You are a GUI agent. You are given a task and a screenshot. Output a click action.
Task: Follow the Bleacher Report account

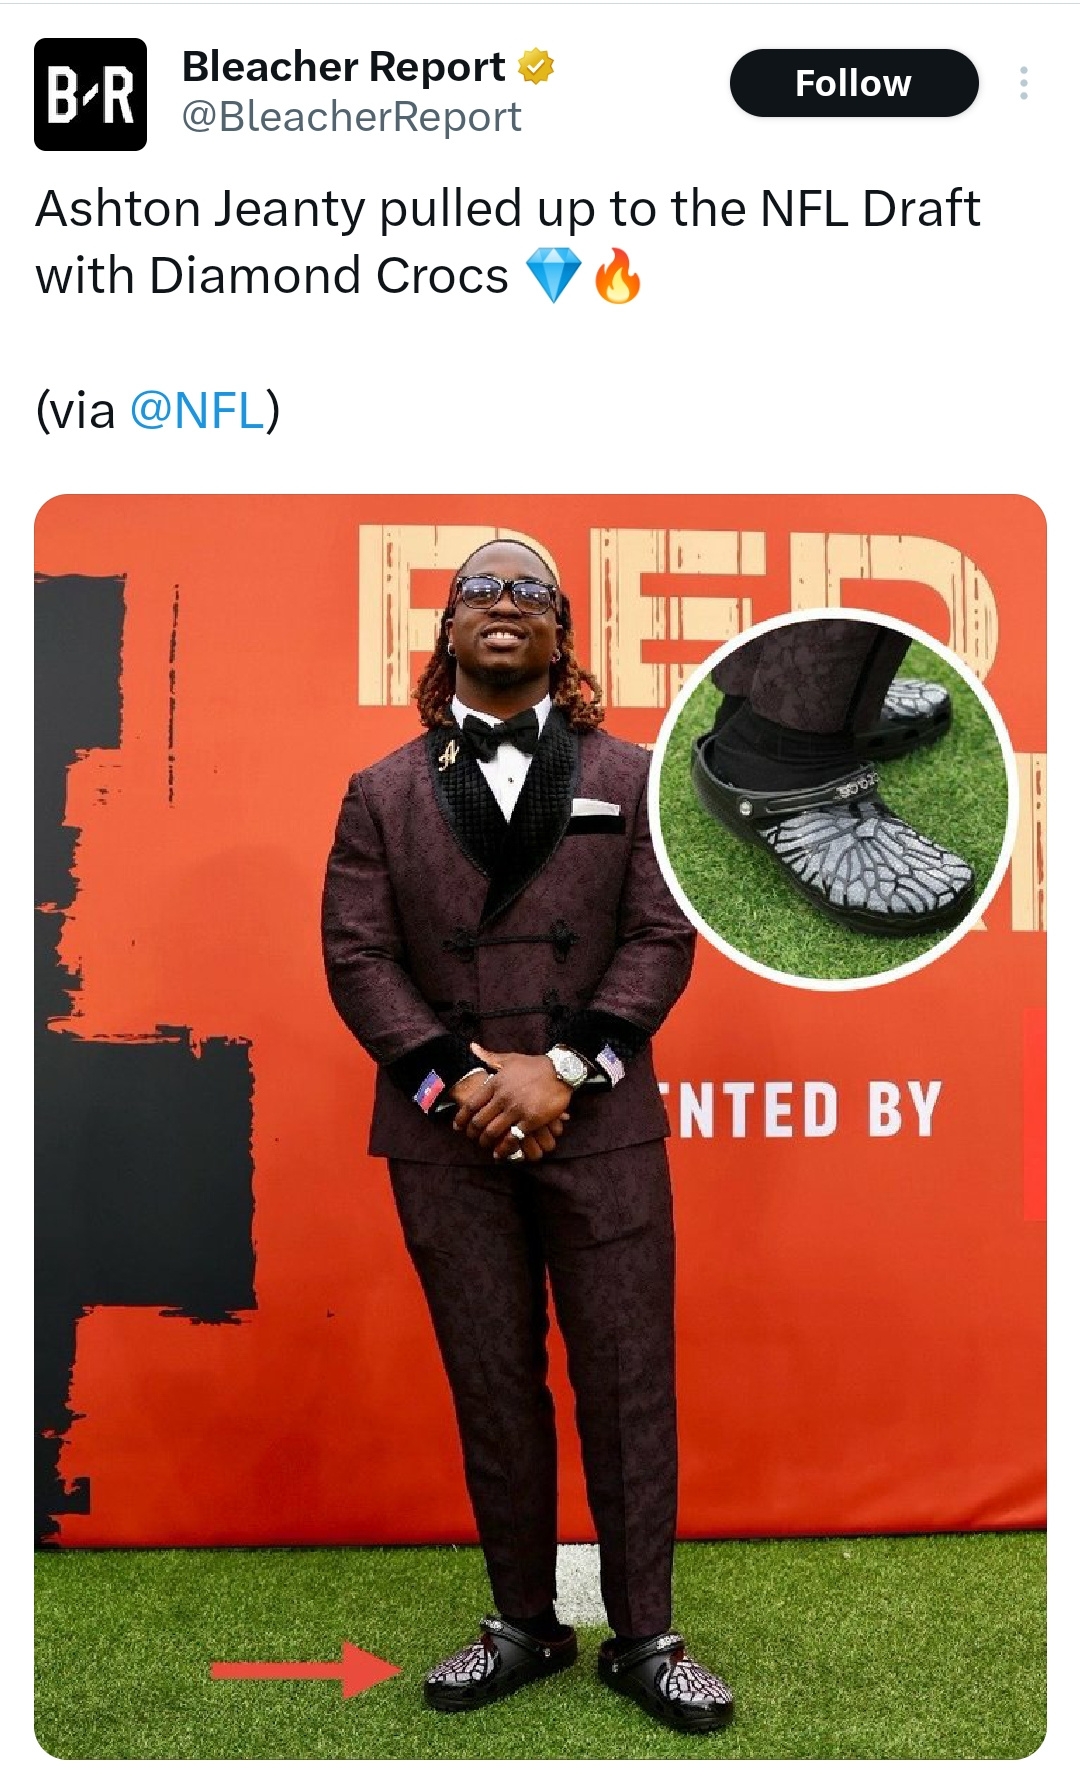click(853, 83)
